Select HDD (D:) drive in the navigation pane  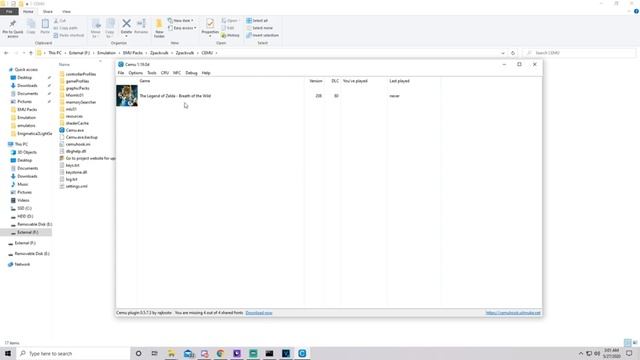25,216
